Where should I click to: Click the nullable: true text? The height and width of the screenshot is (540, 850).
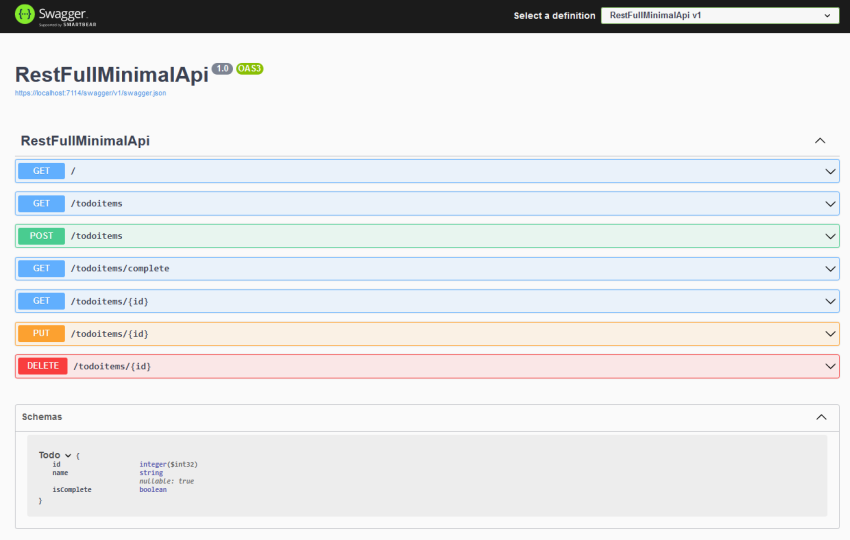tap(166, 481)
